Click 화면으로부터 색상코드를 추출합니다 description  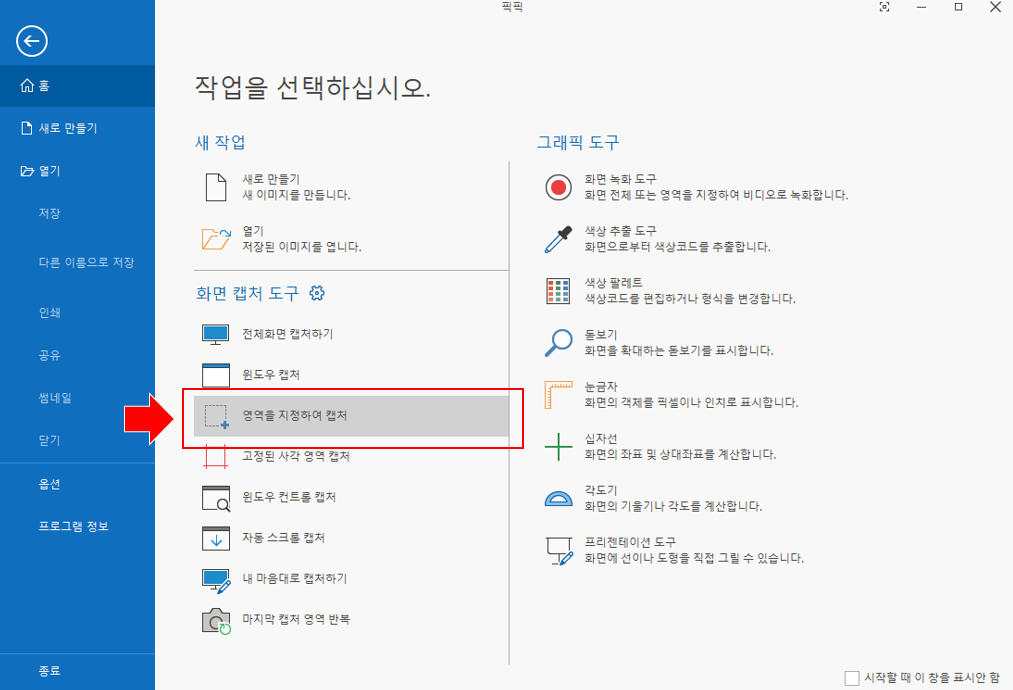(678, 247)
